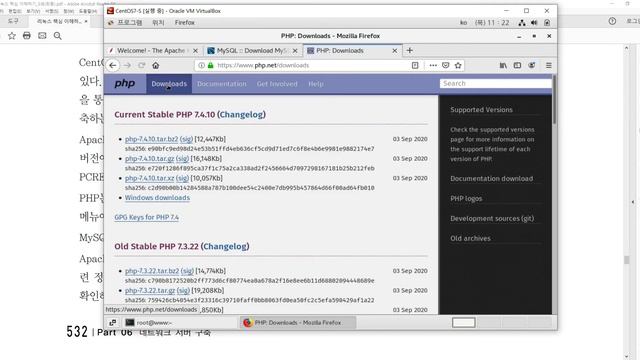This screenshot has height=360, width=640.
Task: Open Help in php.net navigation
Action: [316, 84]
